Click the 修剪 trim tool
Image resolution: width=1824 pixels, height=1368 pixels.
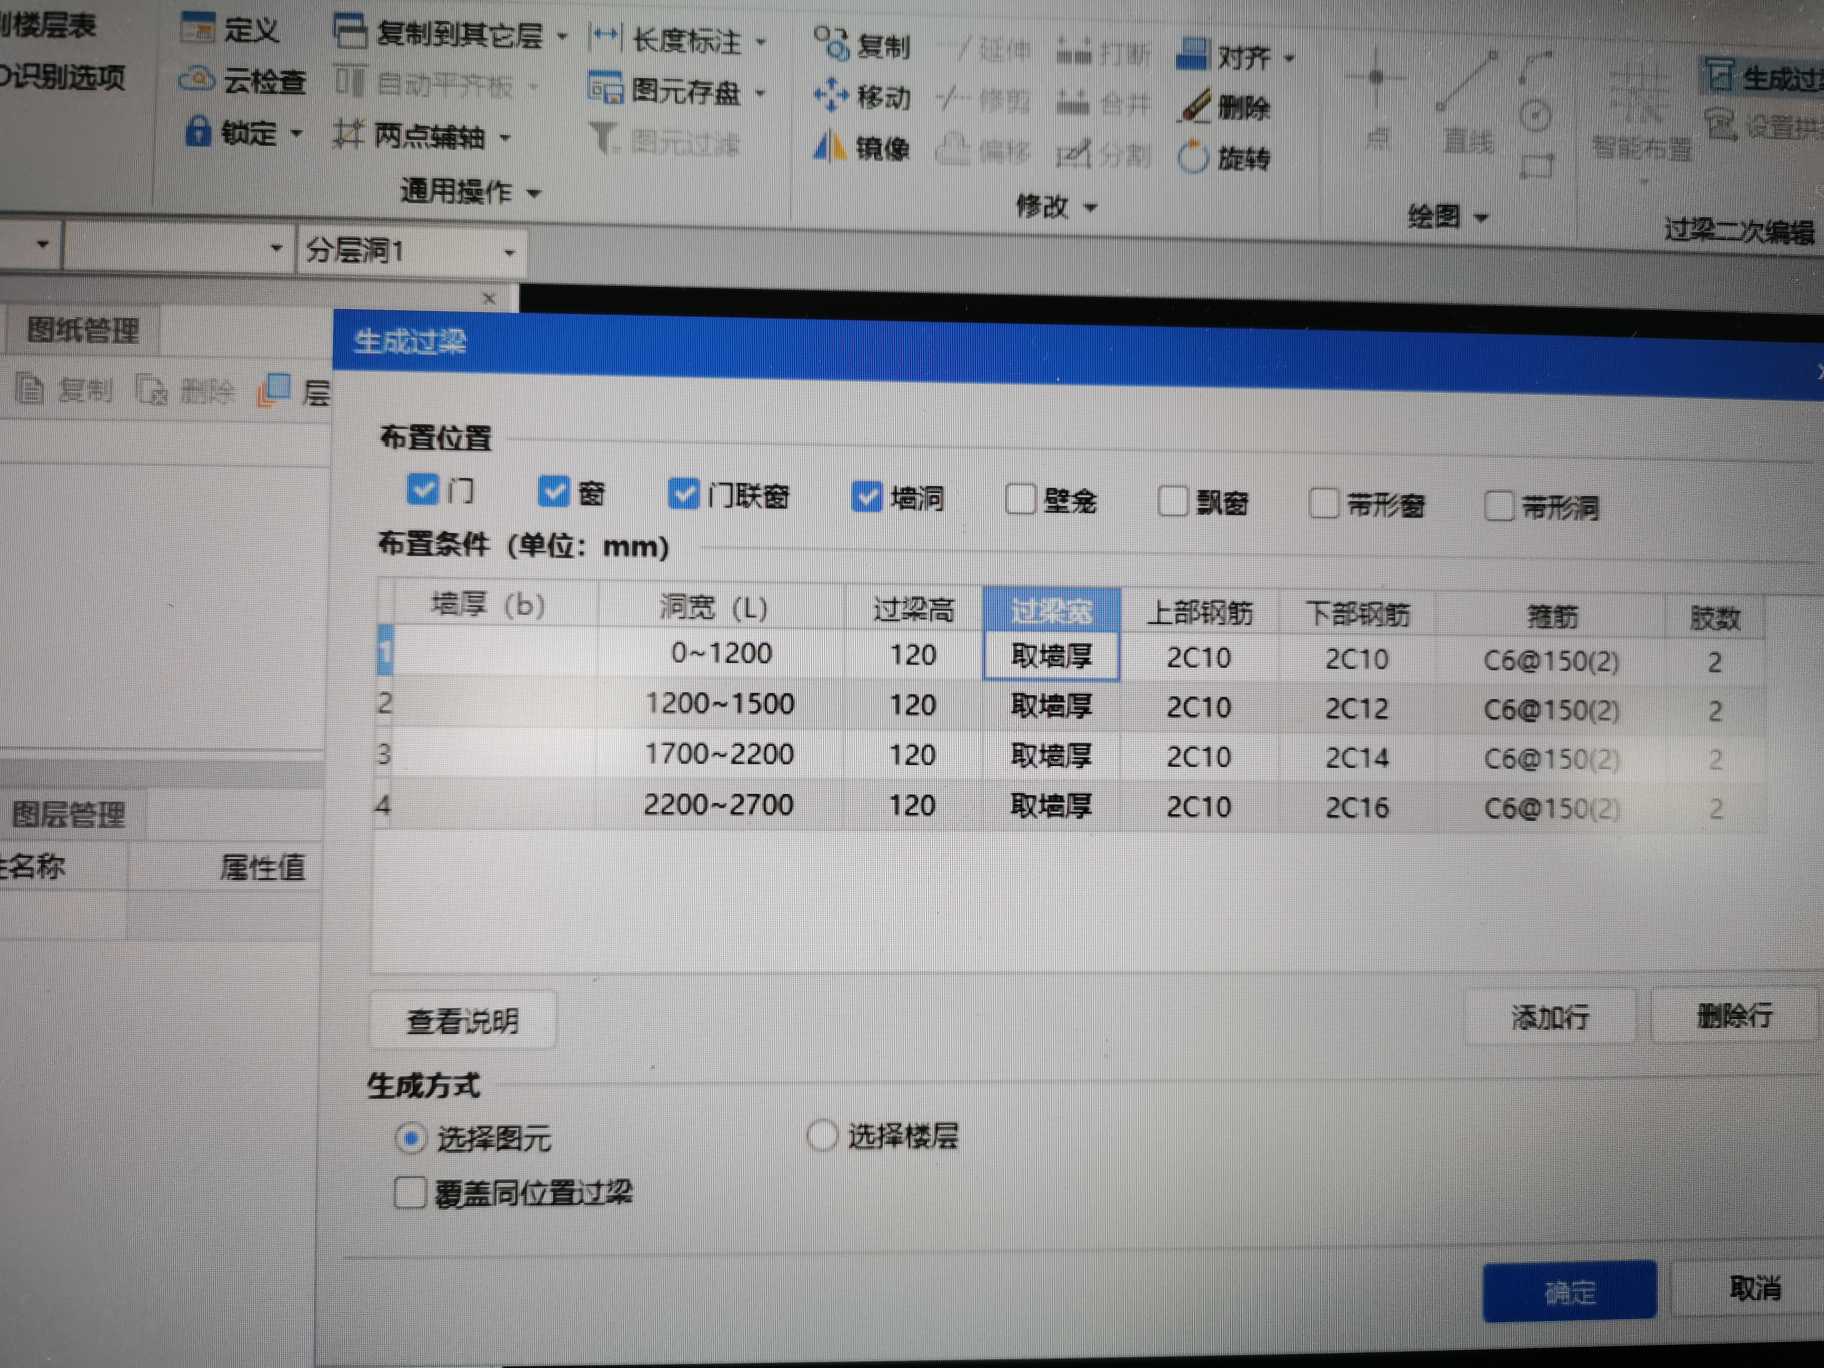coord(986,100)
